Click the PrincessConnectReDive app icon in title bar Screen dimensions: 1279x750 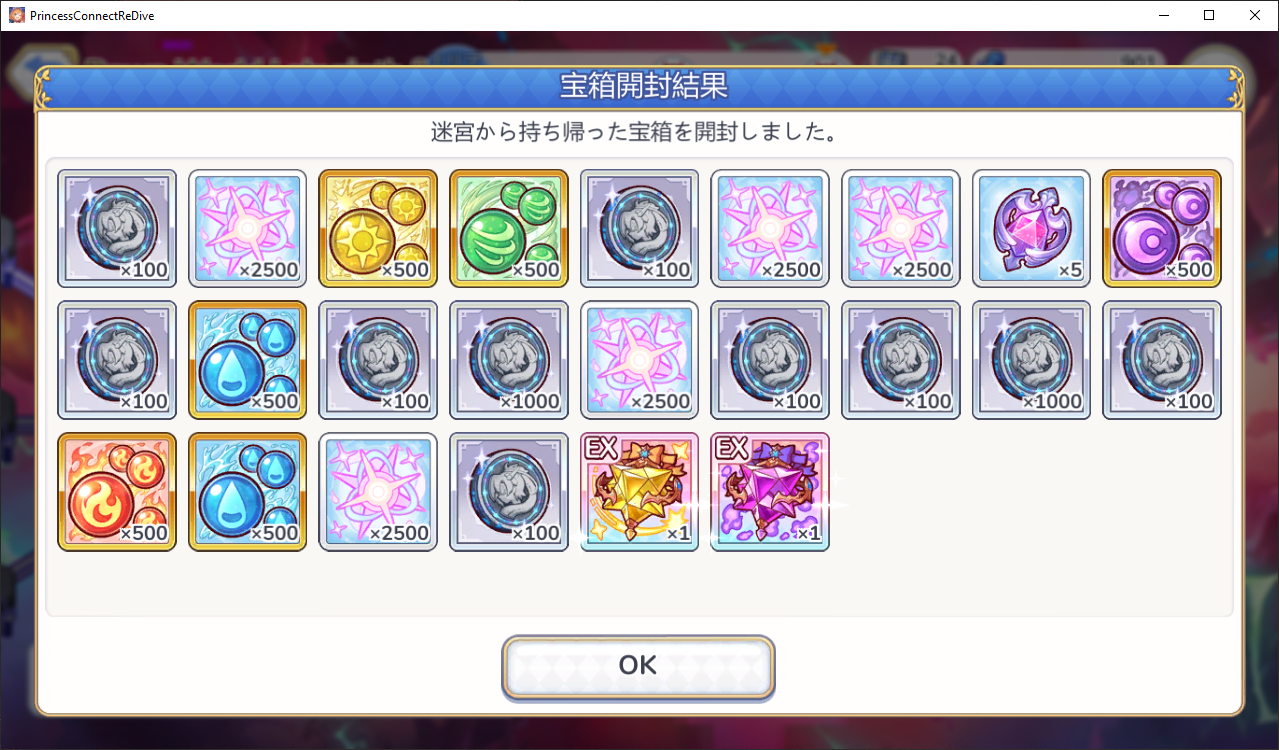(x=15, y=15)
